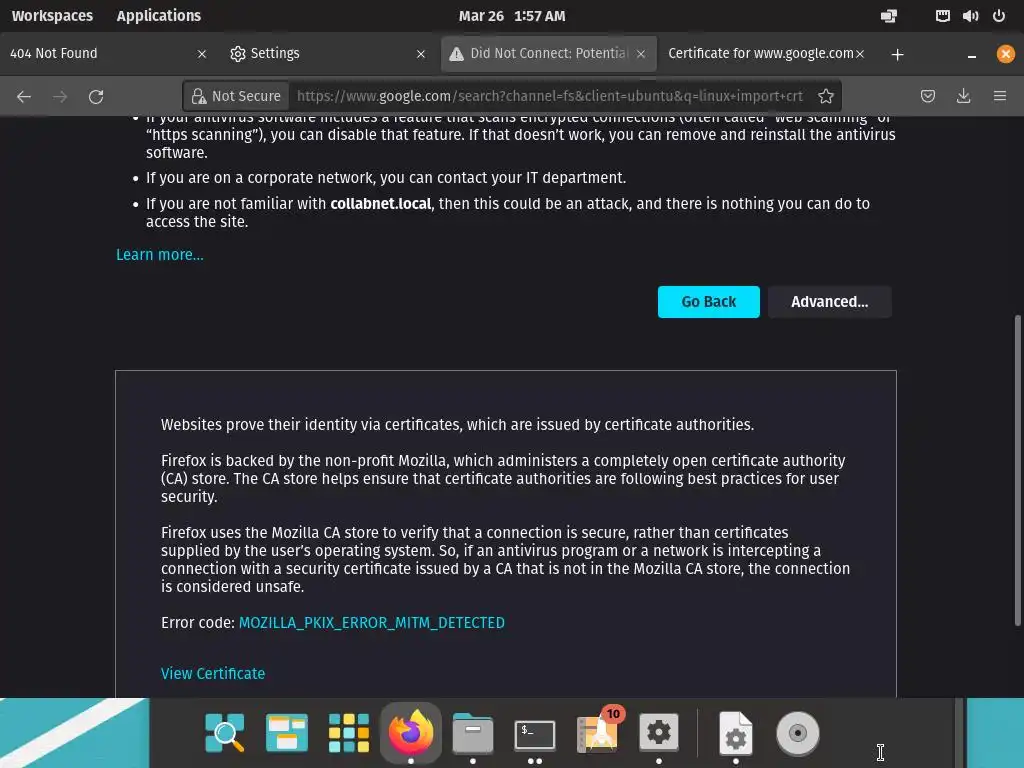Click the page vertical scrollbar
The image size is (1024, 768).
[1017, 470]
